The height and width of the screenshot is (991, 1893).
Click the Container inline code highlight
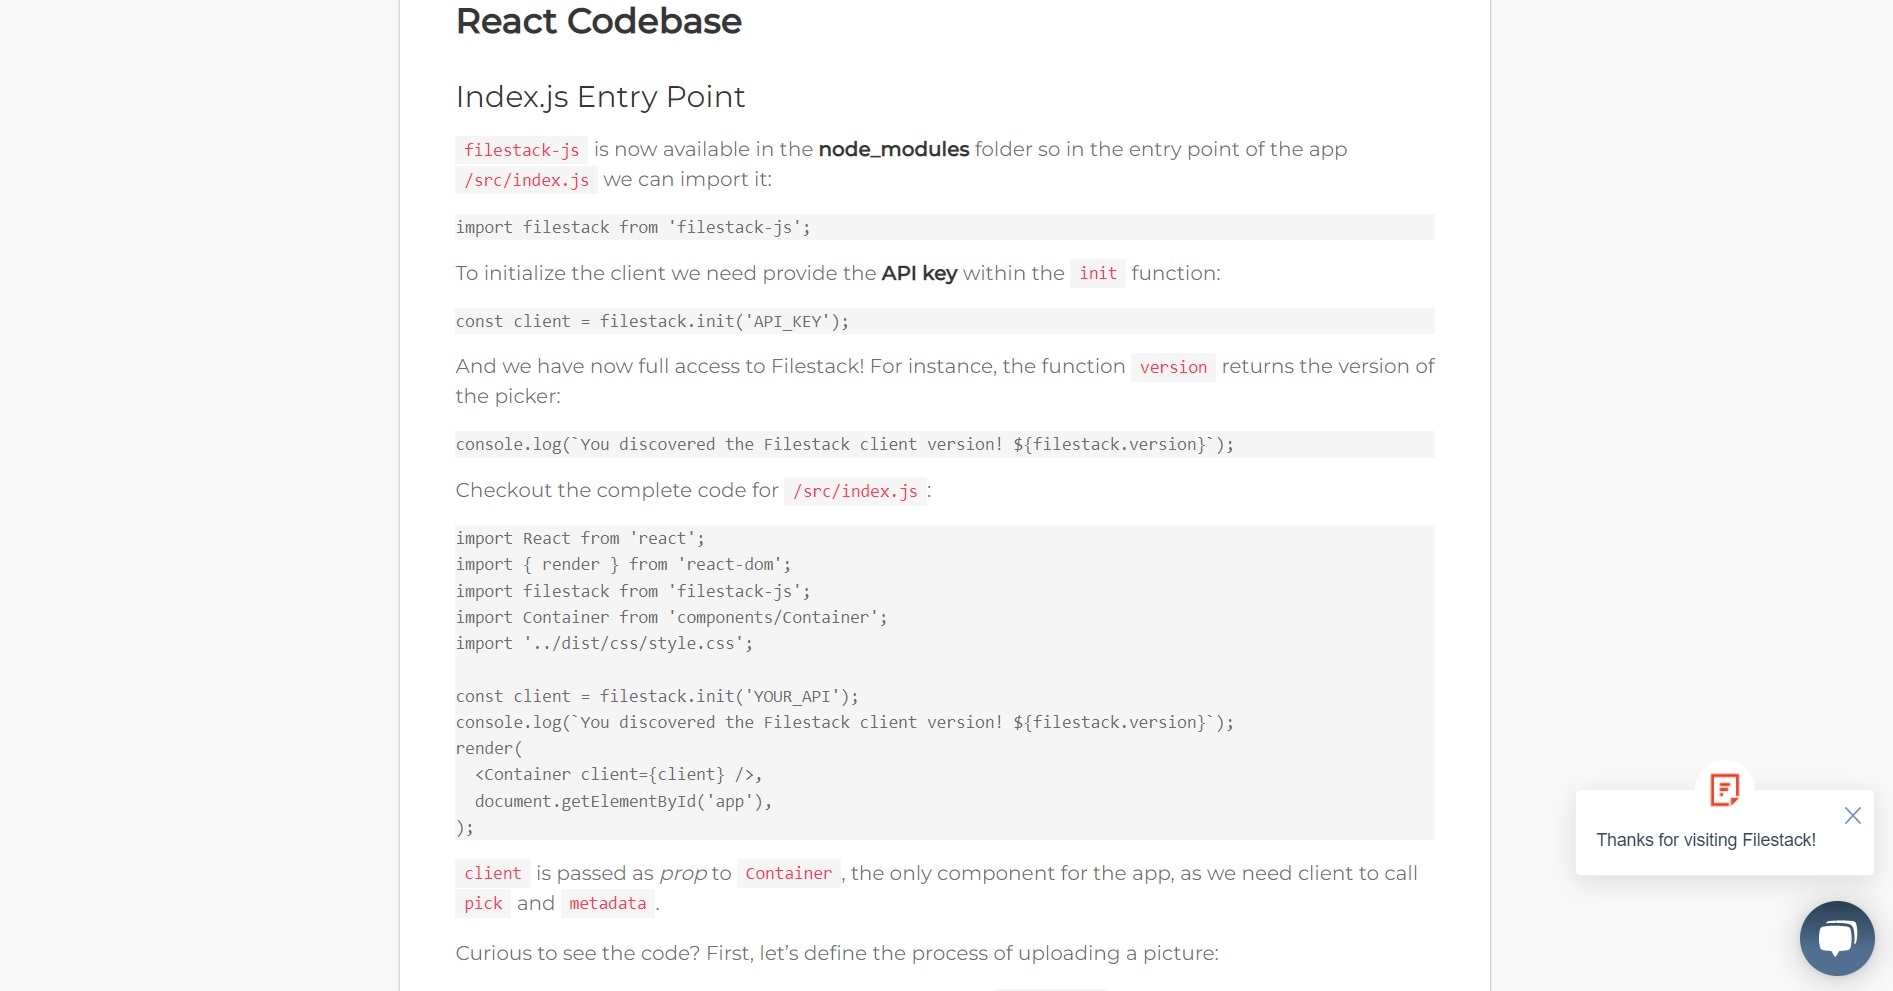click(788, 873)
